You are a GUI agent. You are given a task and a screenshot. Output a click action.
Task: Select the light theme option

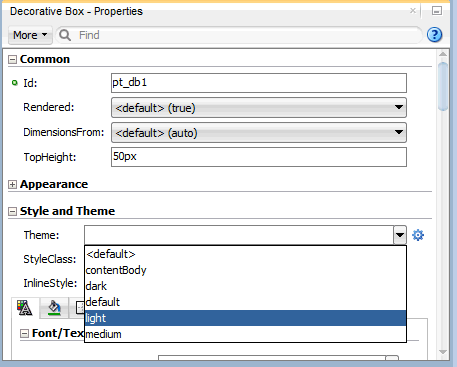click(246, 318)
